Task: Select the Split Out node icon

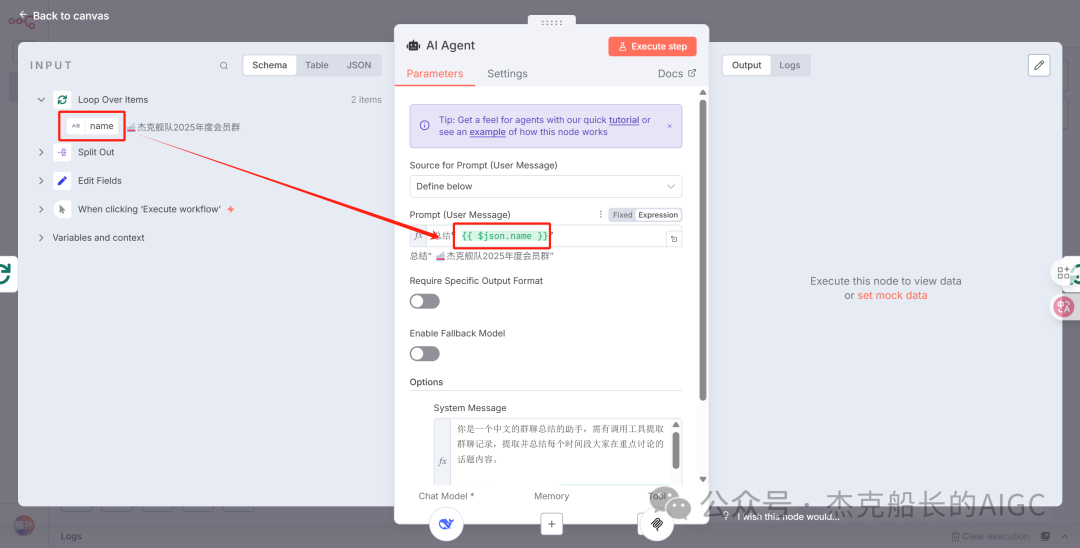Action: pyautogui.click(x=62, y=152)
